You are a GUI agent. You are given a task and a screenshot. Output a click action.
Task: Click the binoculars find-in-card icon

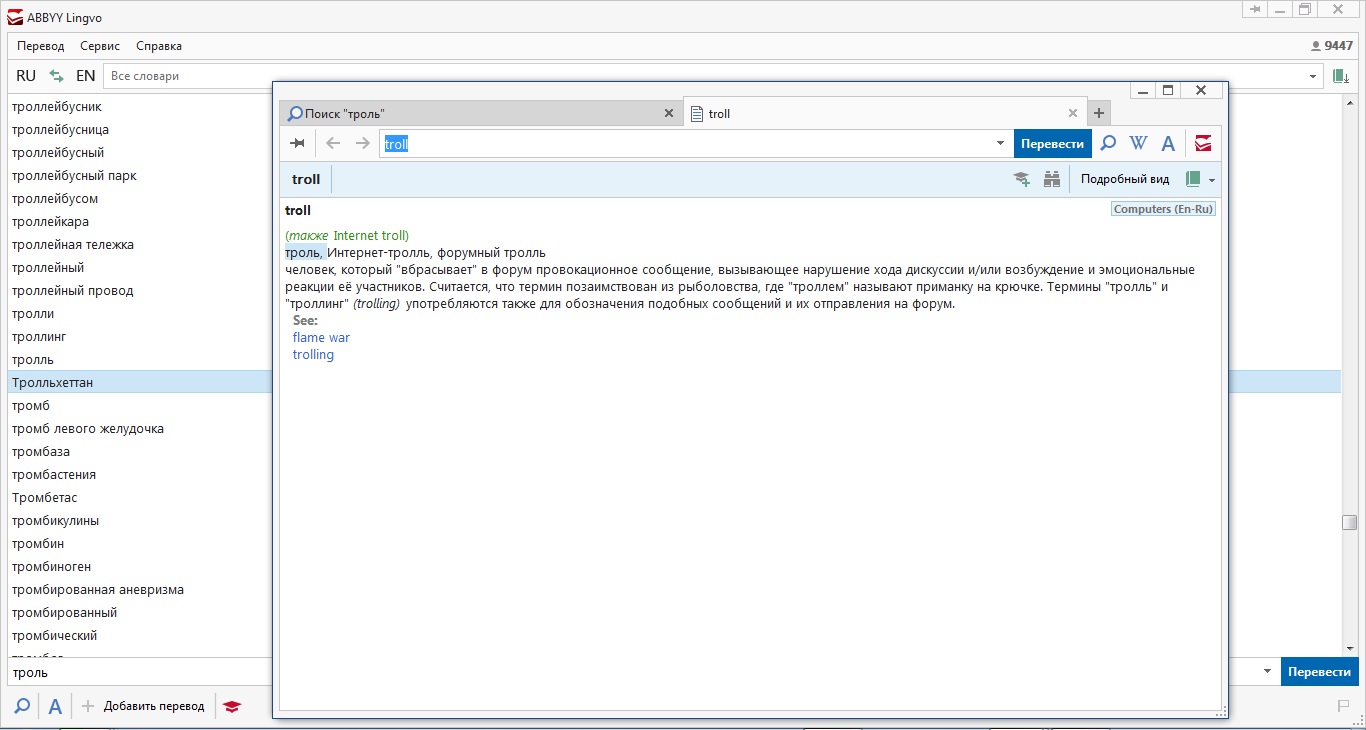(1051, 180)
